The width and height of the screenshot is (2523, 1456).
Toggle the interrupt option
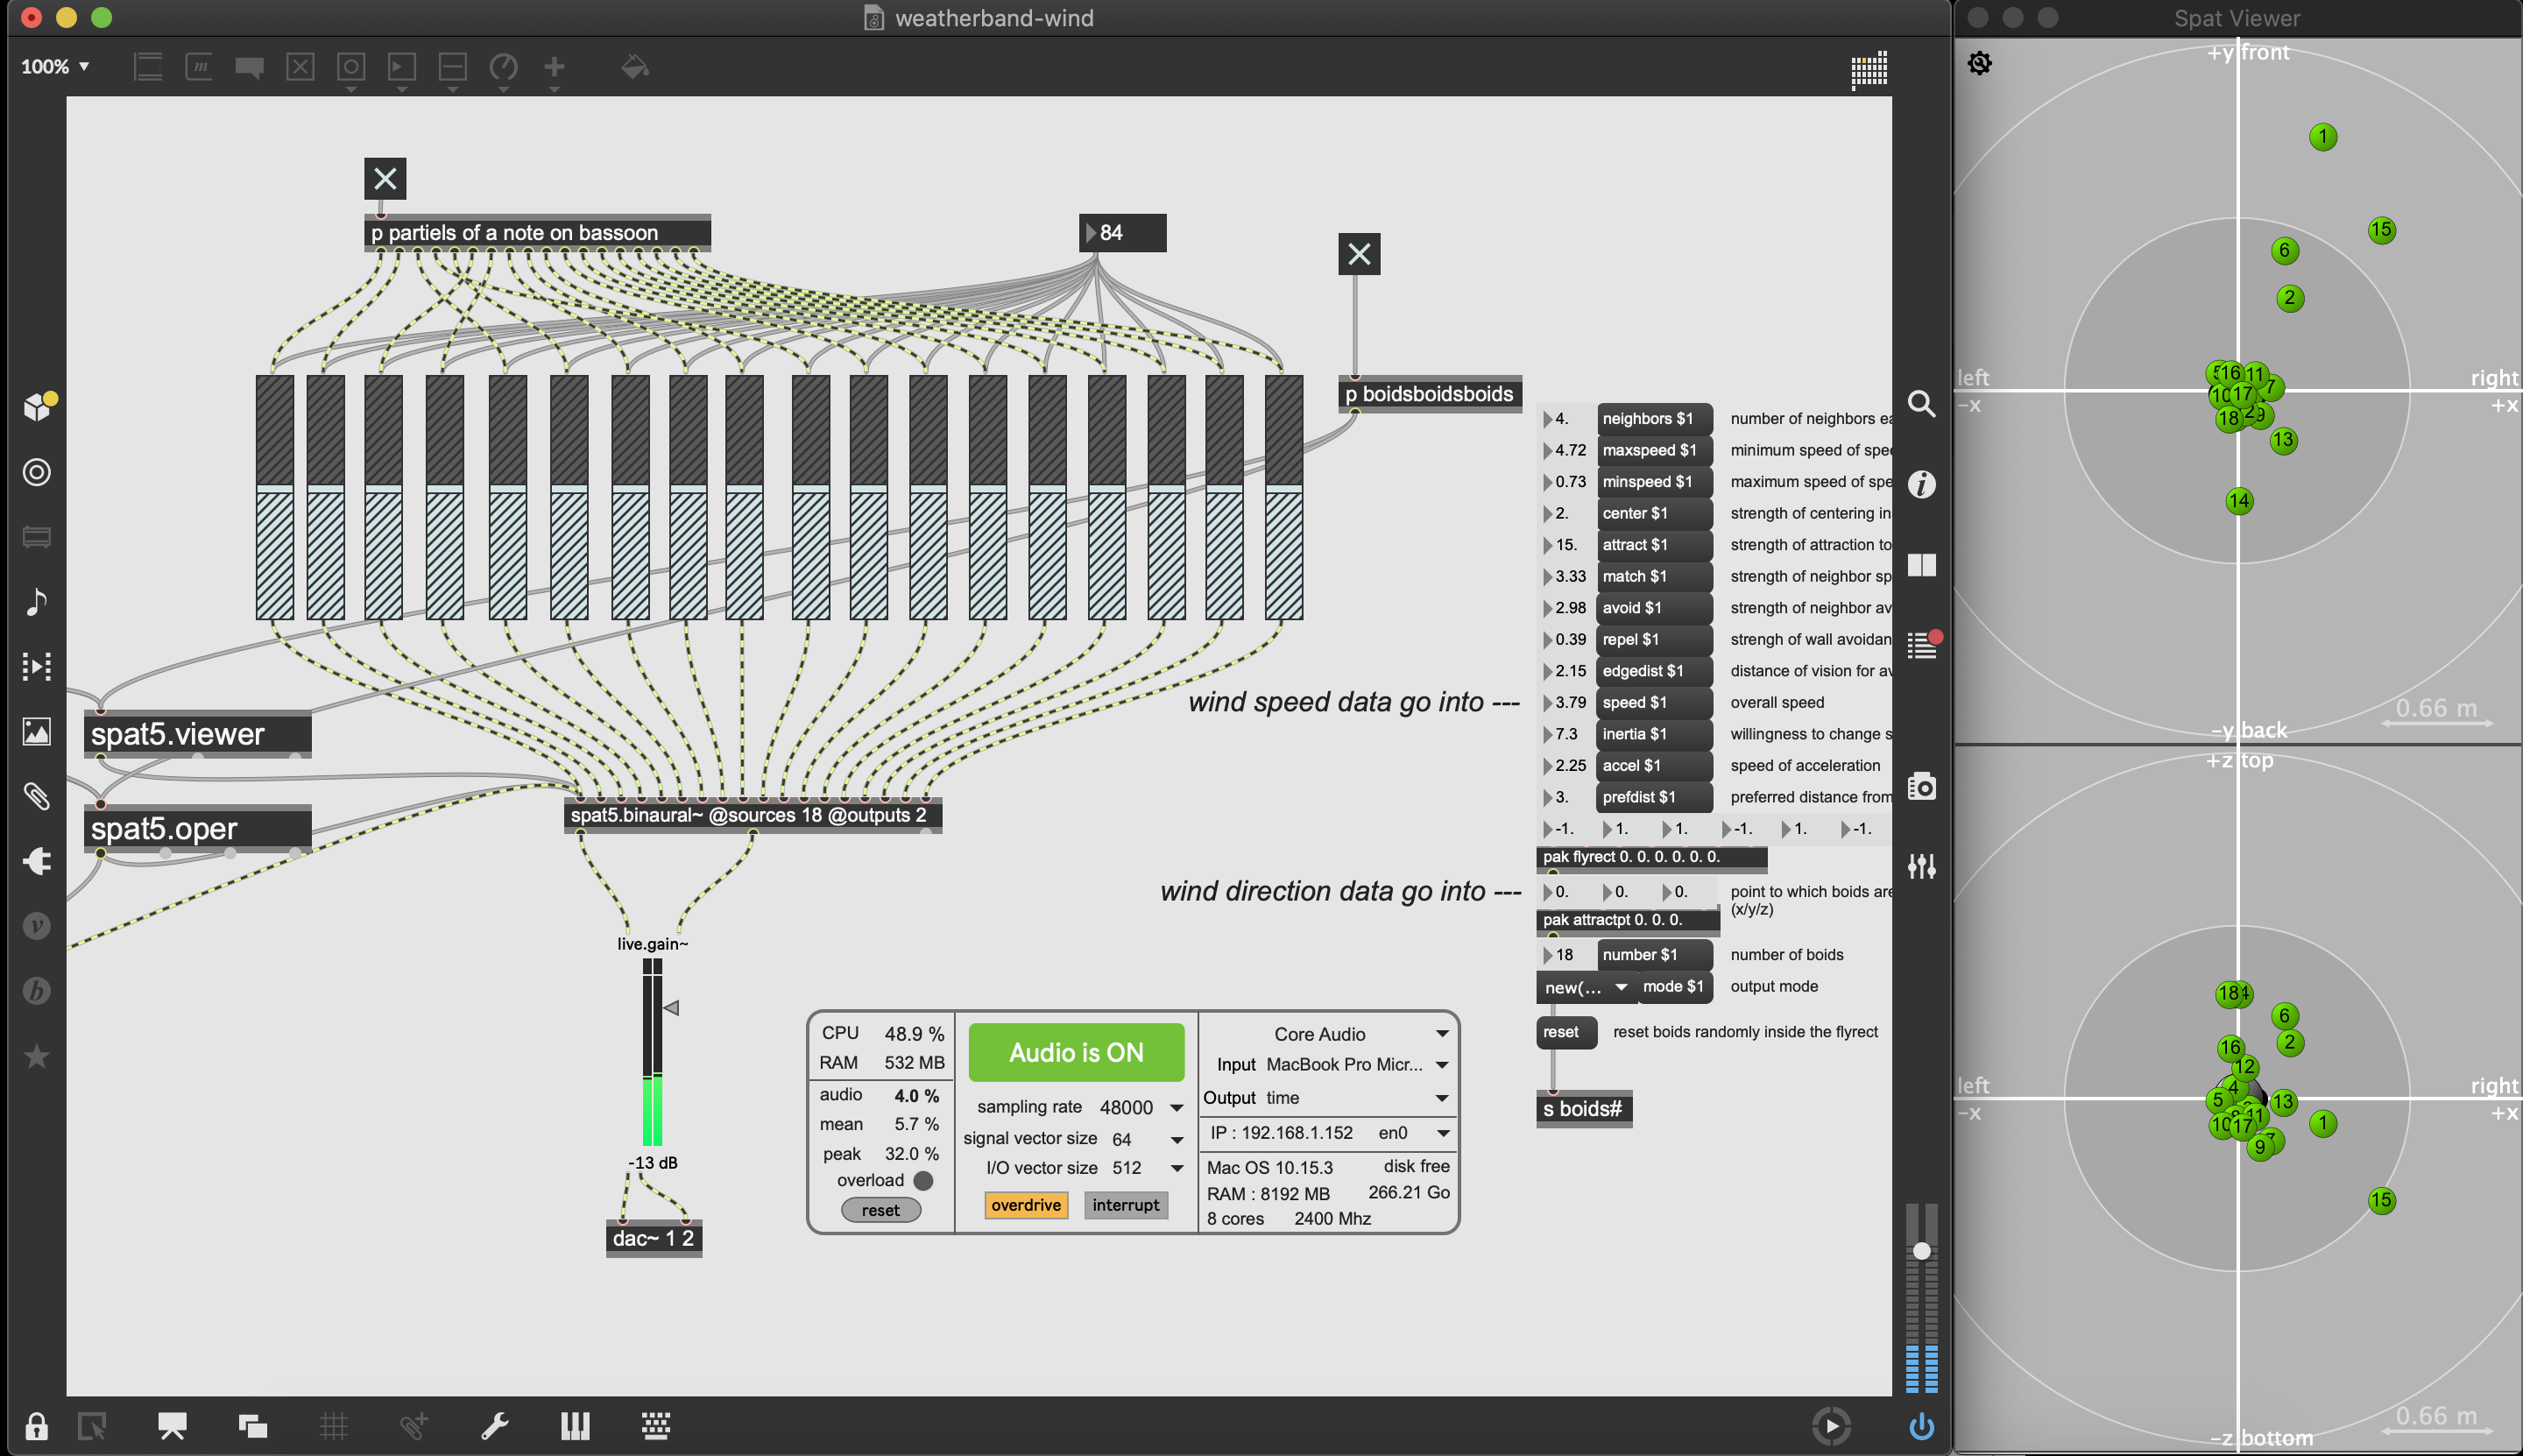[1126, 1205]
